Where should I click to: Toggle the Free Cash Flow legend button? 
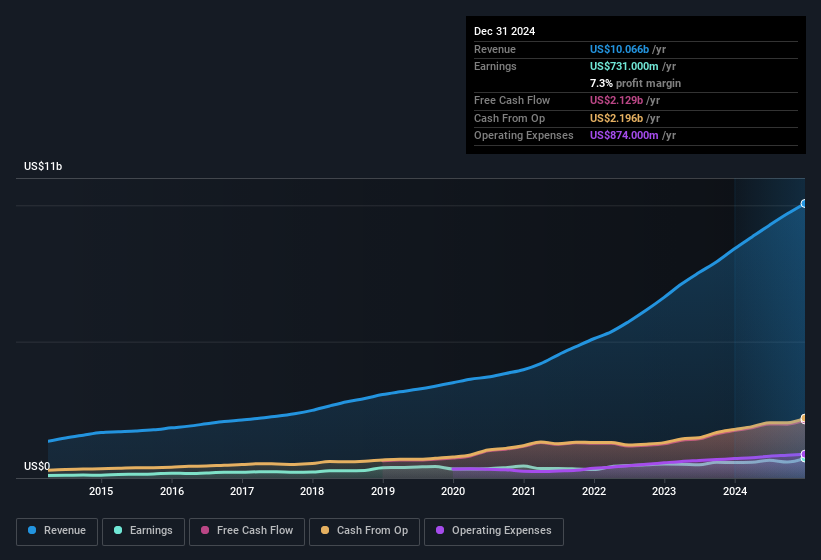[247, 532]
